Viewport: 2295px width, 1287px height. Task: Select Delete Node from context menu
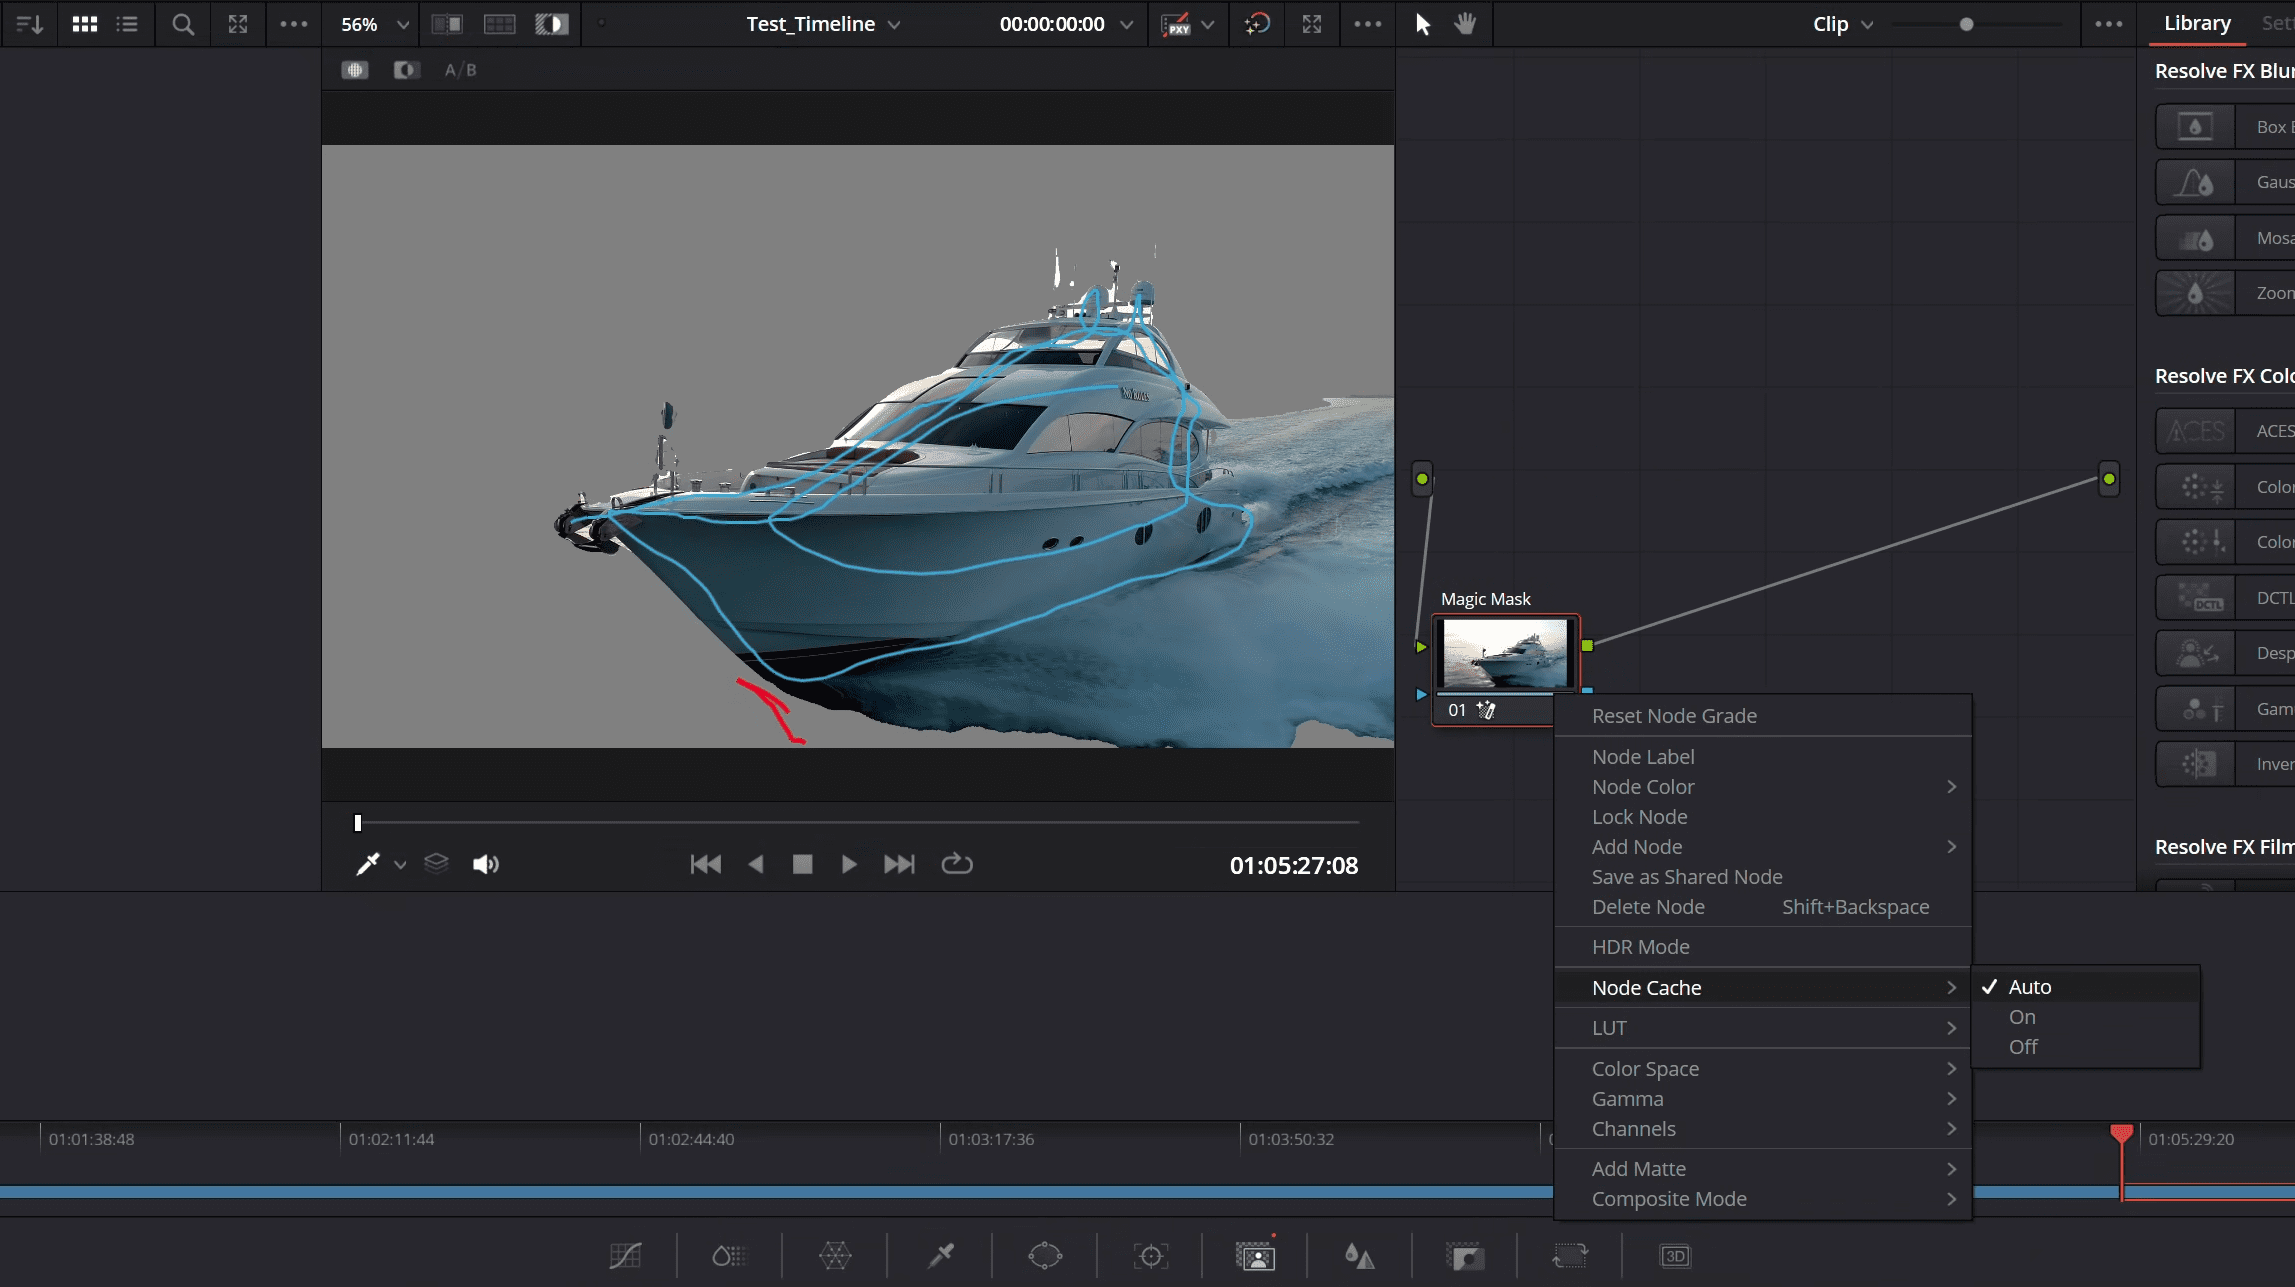pyautogui.click(x=1648, y=907)
